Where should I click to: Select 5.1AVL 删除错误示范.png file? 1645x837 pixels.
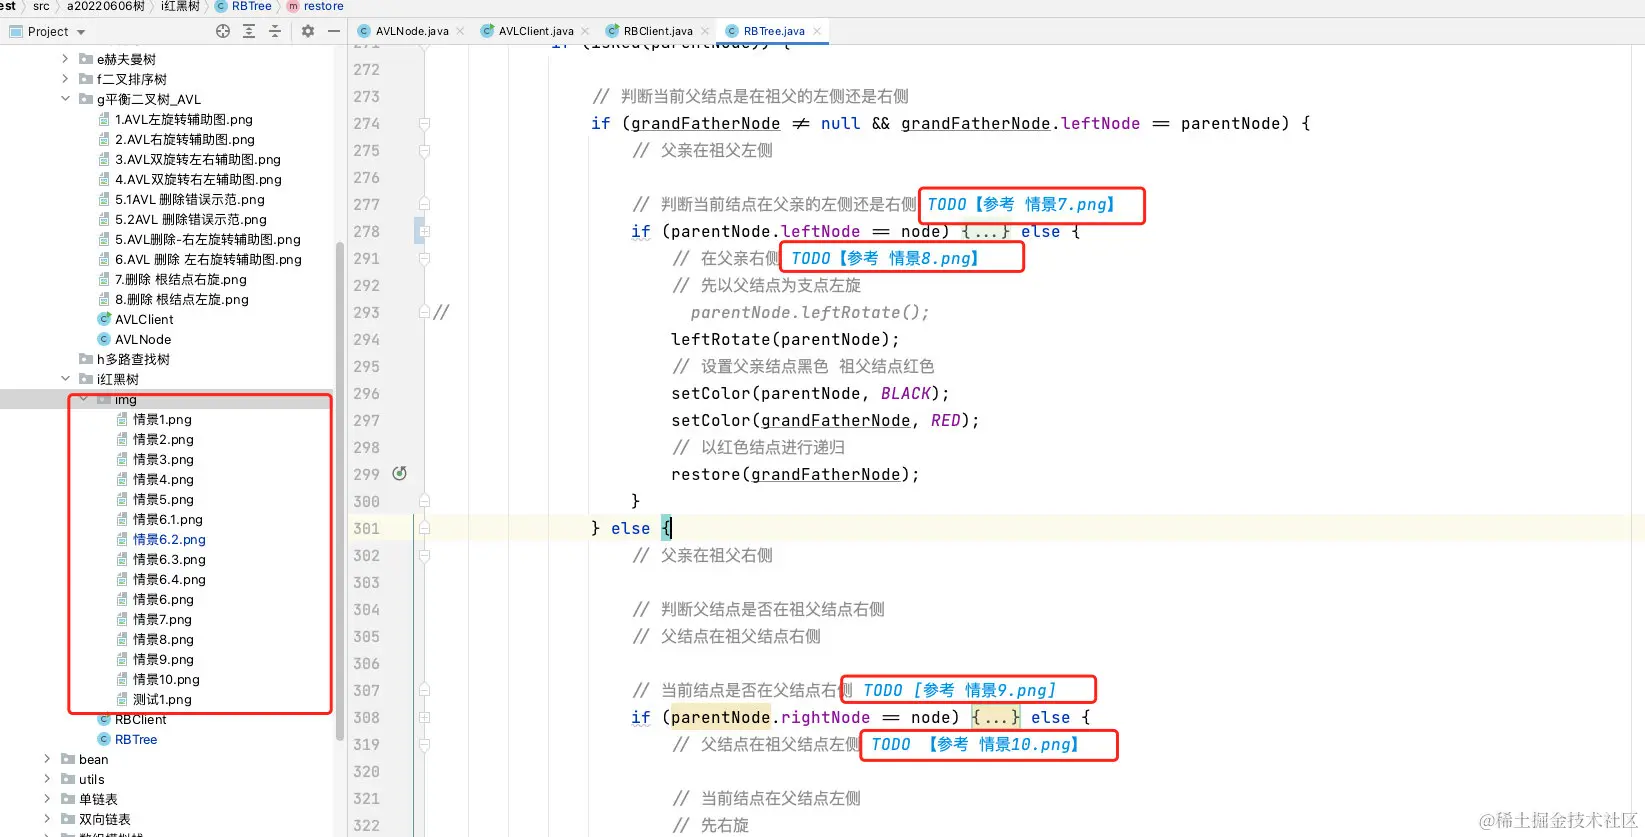pyautogui.click(x=189, y=199)
